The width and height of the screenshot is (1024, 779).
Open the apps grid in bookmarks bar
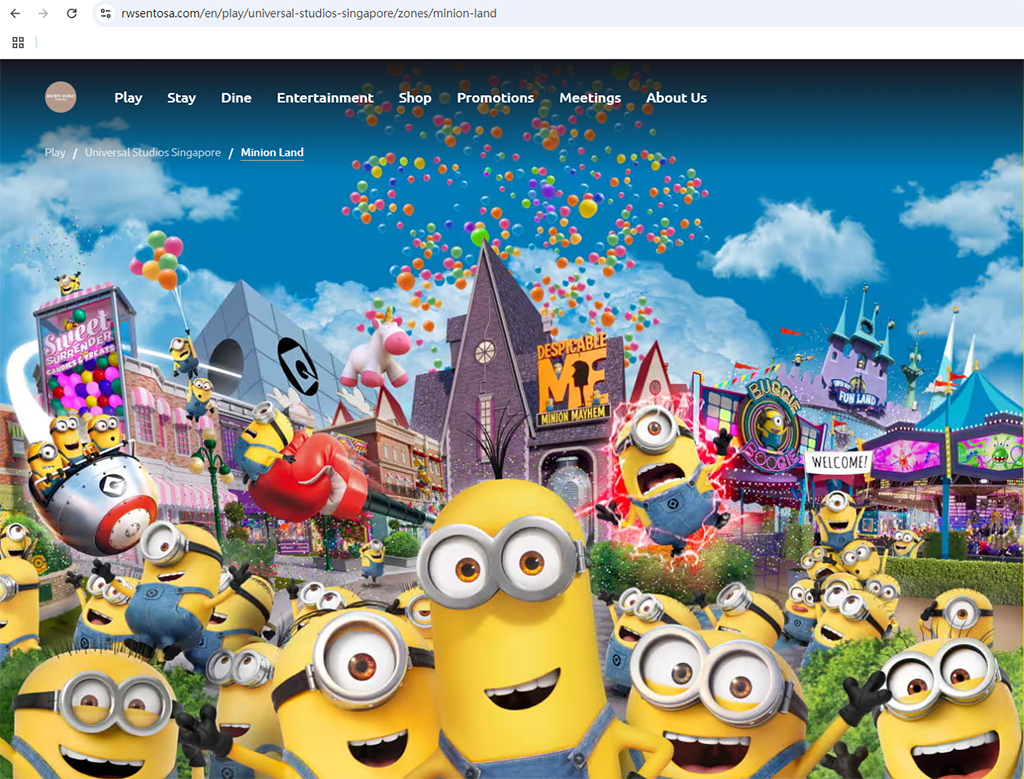[x=18, y=42]
